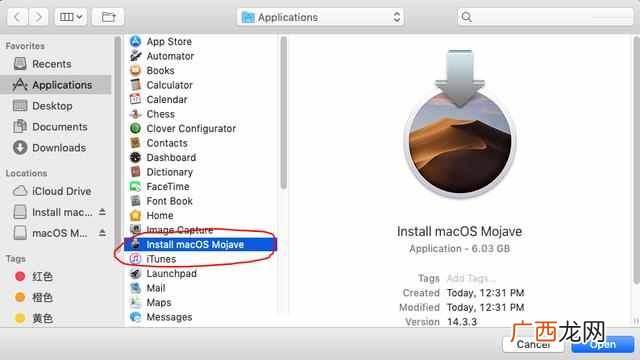Click the Cancel button
The height and width of the screenshot is (360, 640).
(533, 344)
